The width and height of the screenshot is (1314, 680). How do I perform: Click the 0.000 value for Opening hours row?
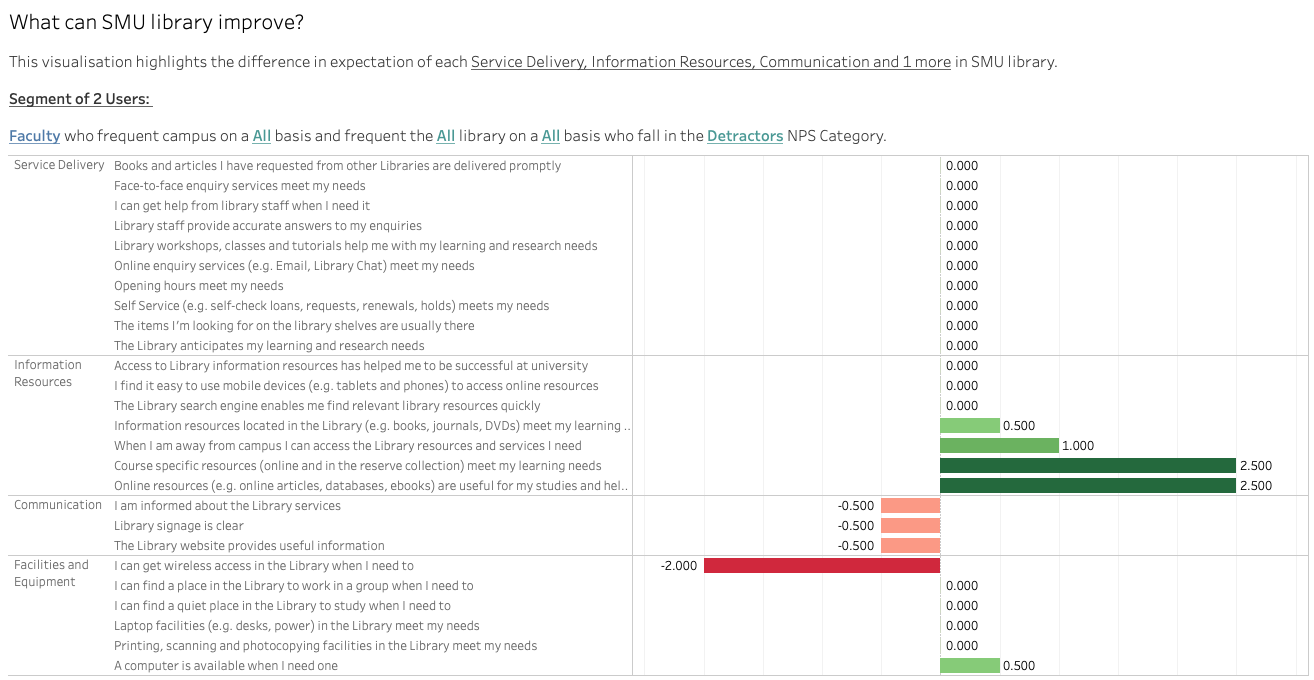pyautogui.click(x=962, y=286)
